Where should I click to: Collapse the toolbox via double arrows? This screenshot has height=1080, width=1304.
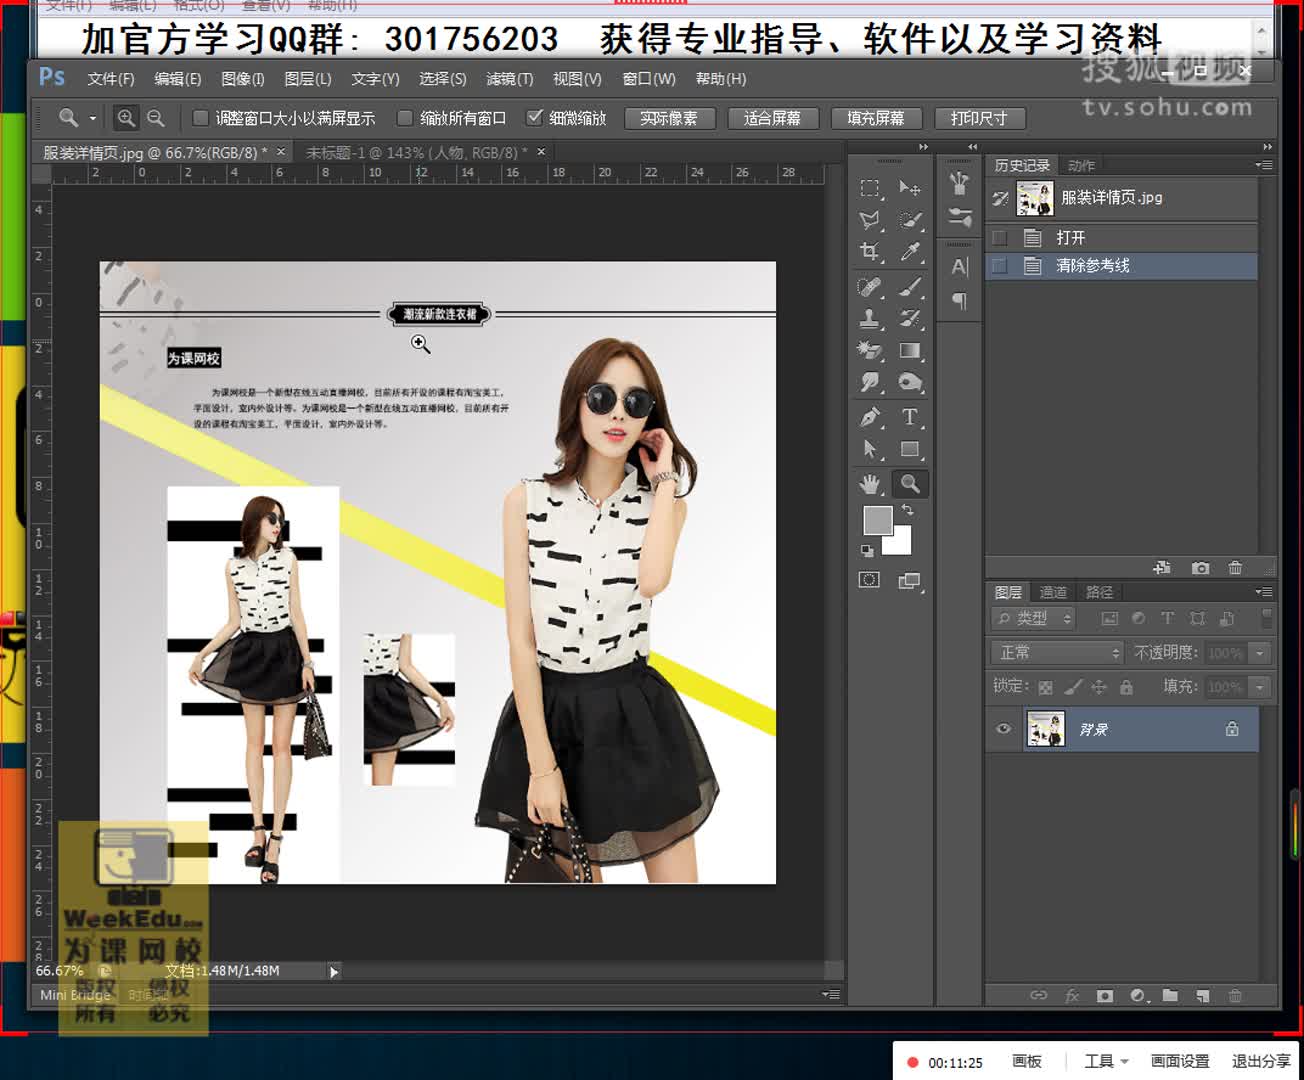[x=924, y=147]
